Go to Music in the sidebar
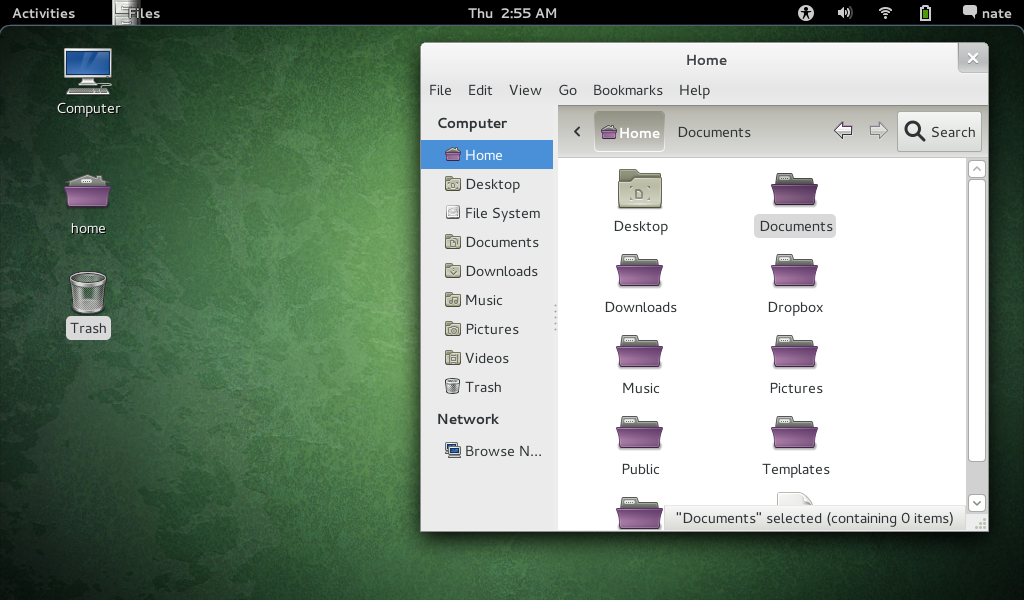The image size is (1024, 600). pyautogui.click(x=487, y=300)
